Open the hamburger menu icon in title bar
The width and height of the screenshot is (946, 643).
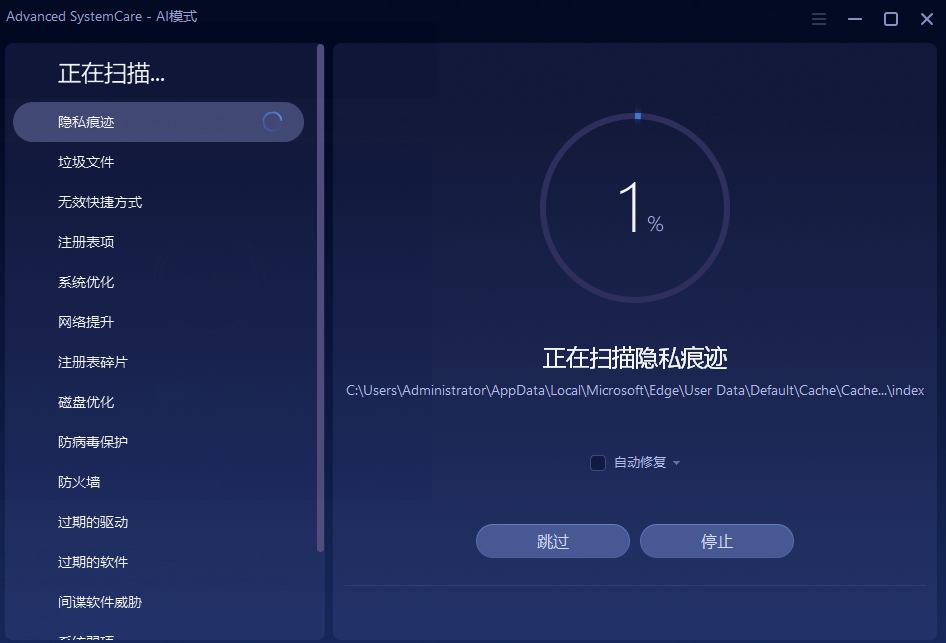tap(819, 19)
